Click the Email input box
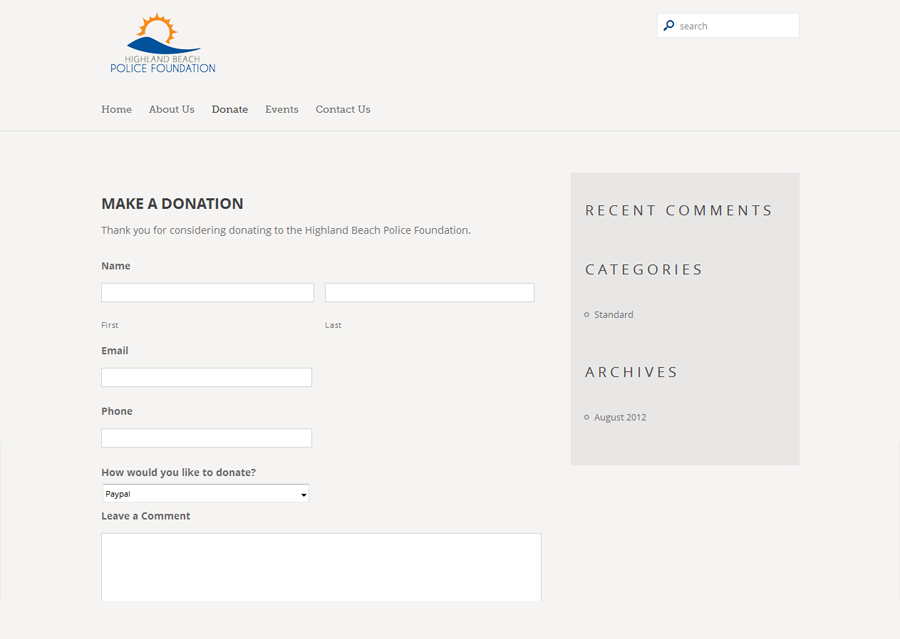Viewport: 900px width, 639px height. pyautogui.click(x=206, y=377)
